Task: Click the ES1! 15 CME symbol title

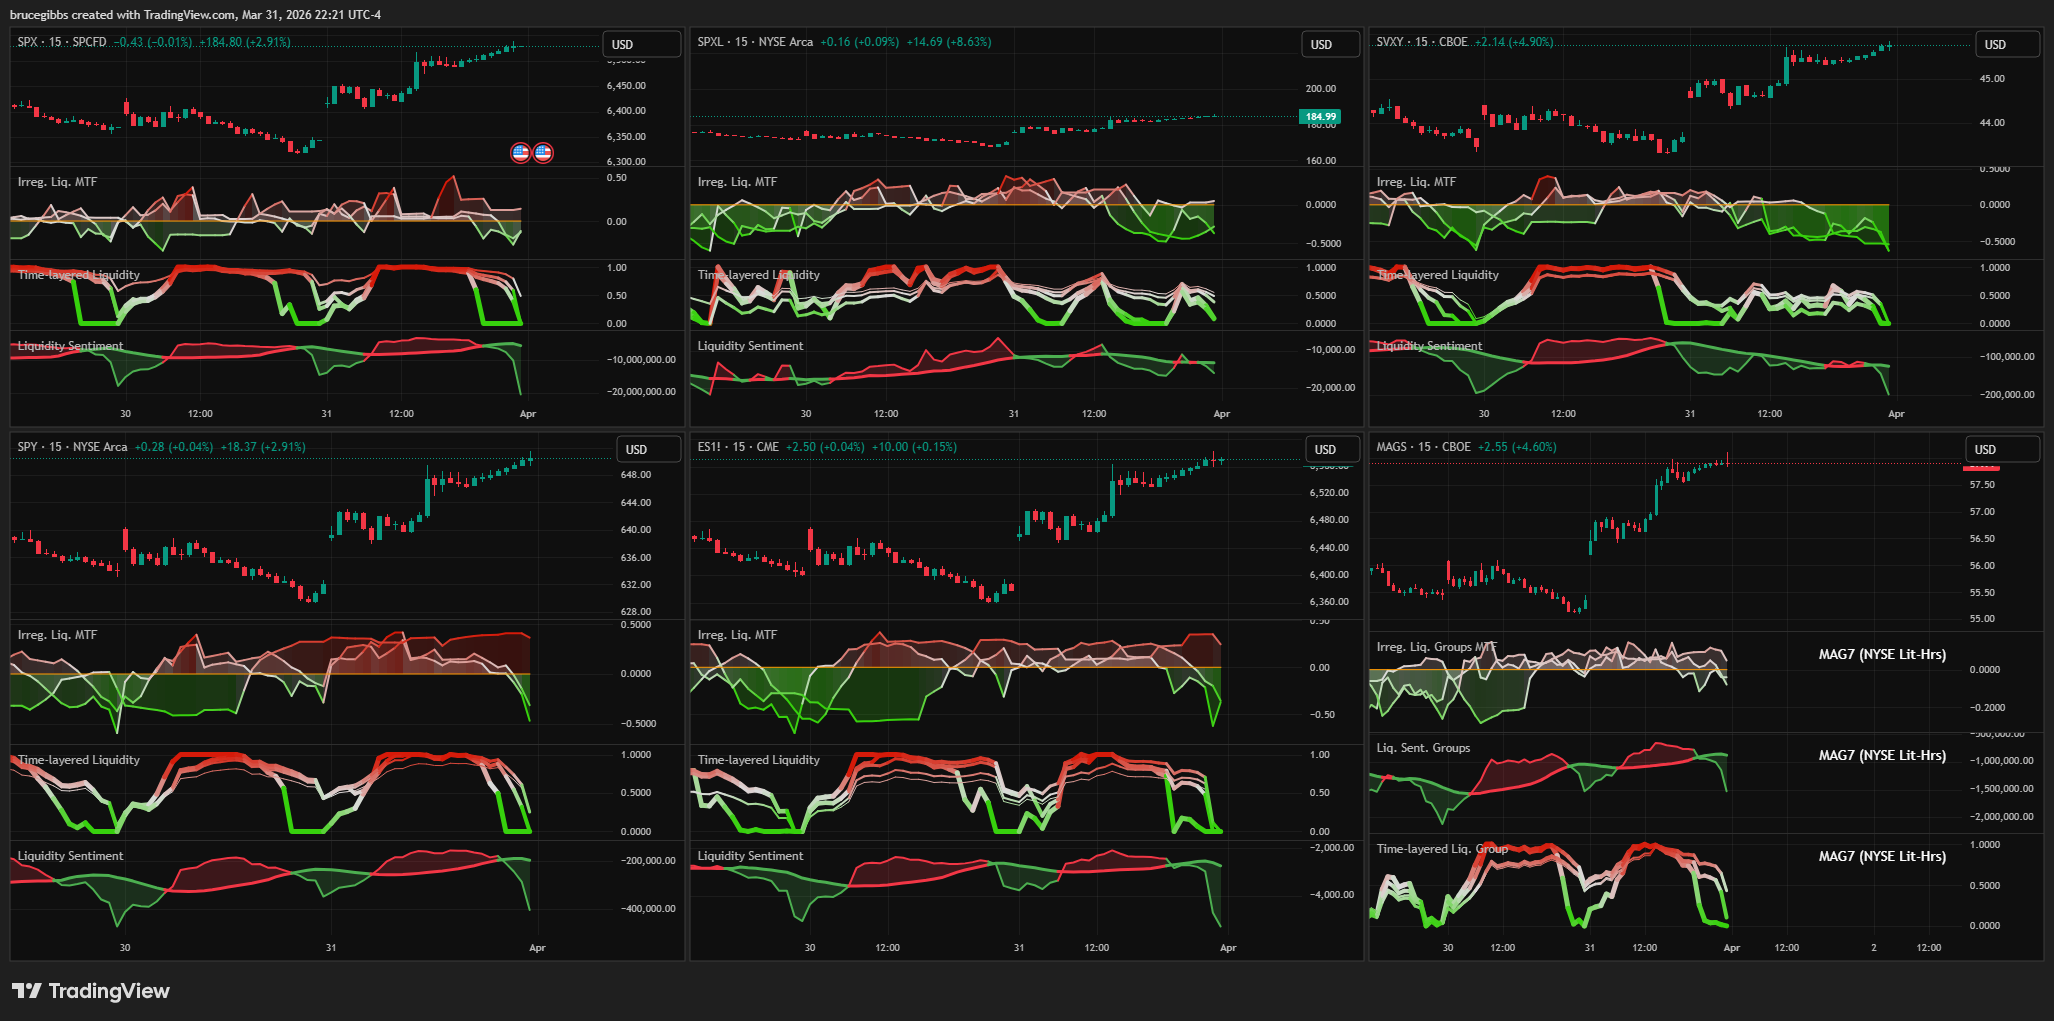Action: (738, 447)
